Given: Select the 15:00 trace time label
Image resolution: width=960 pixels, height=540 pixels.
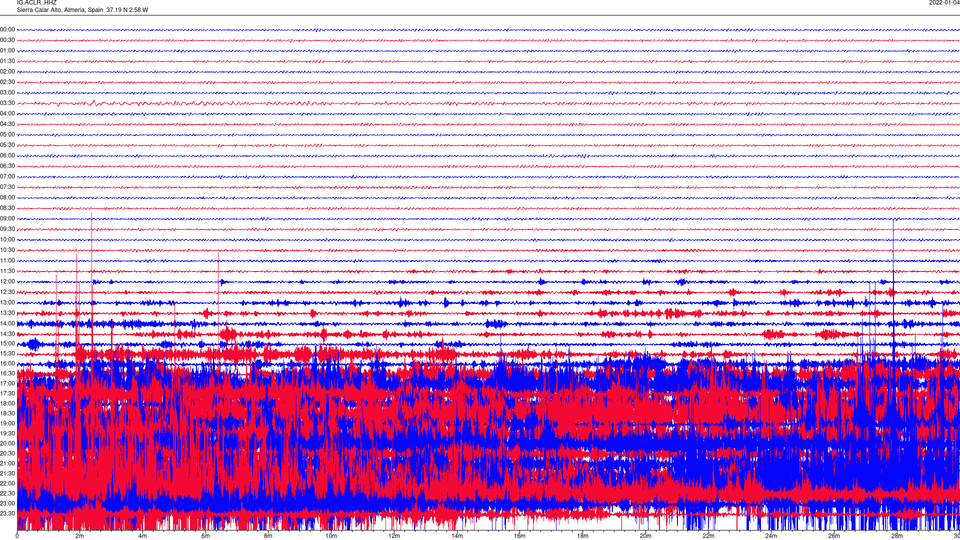Looking at the screenshot, I should [x=7, y=343].
